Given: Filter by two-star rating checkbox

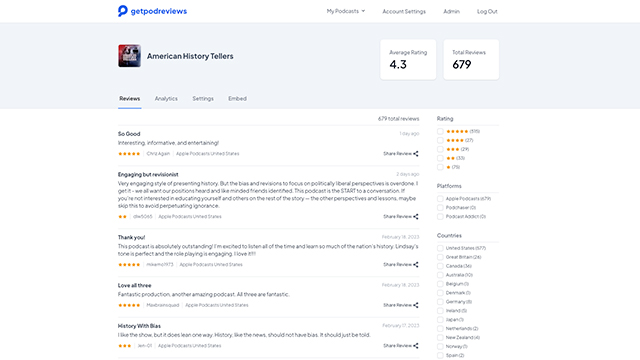Looking at the screenshot, I should point(440,158).
